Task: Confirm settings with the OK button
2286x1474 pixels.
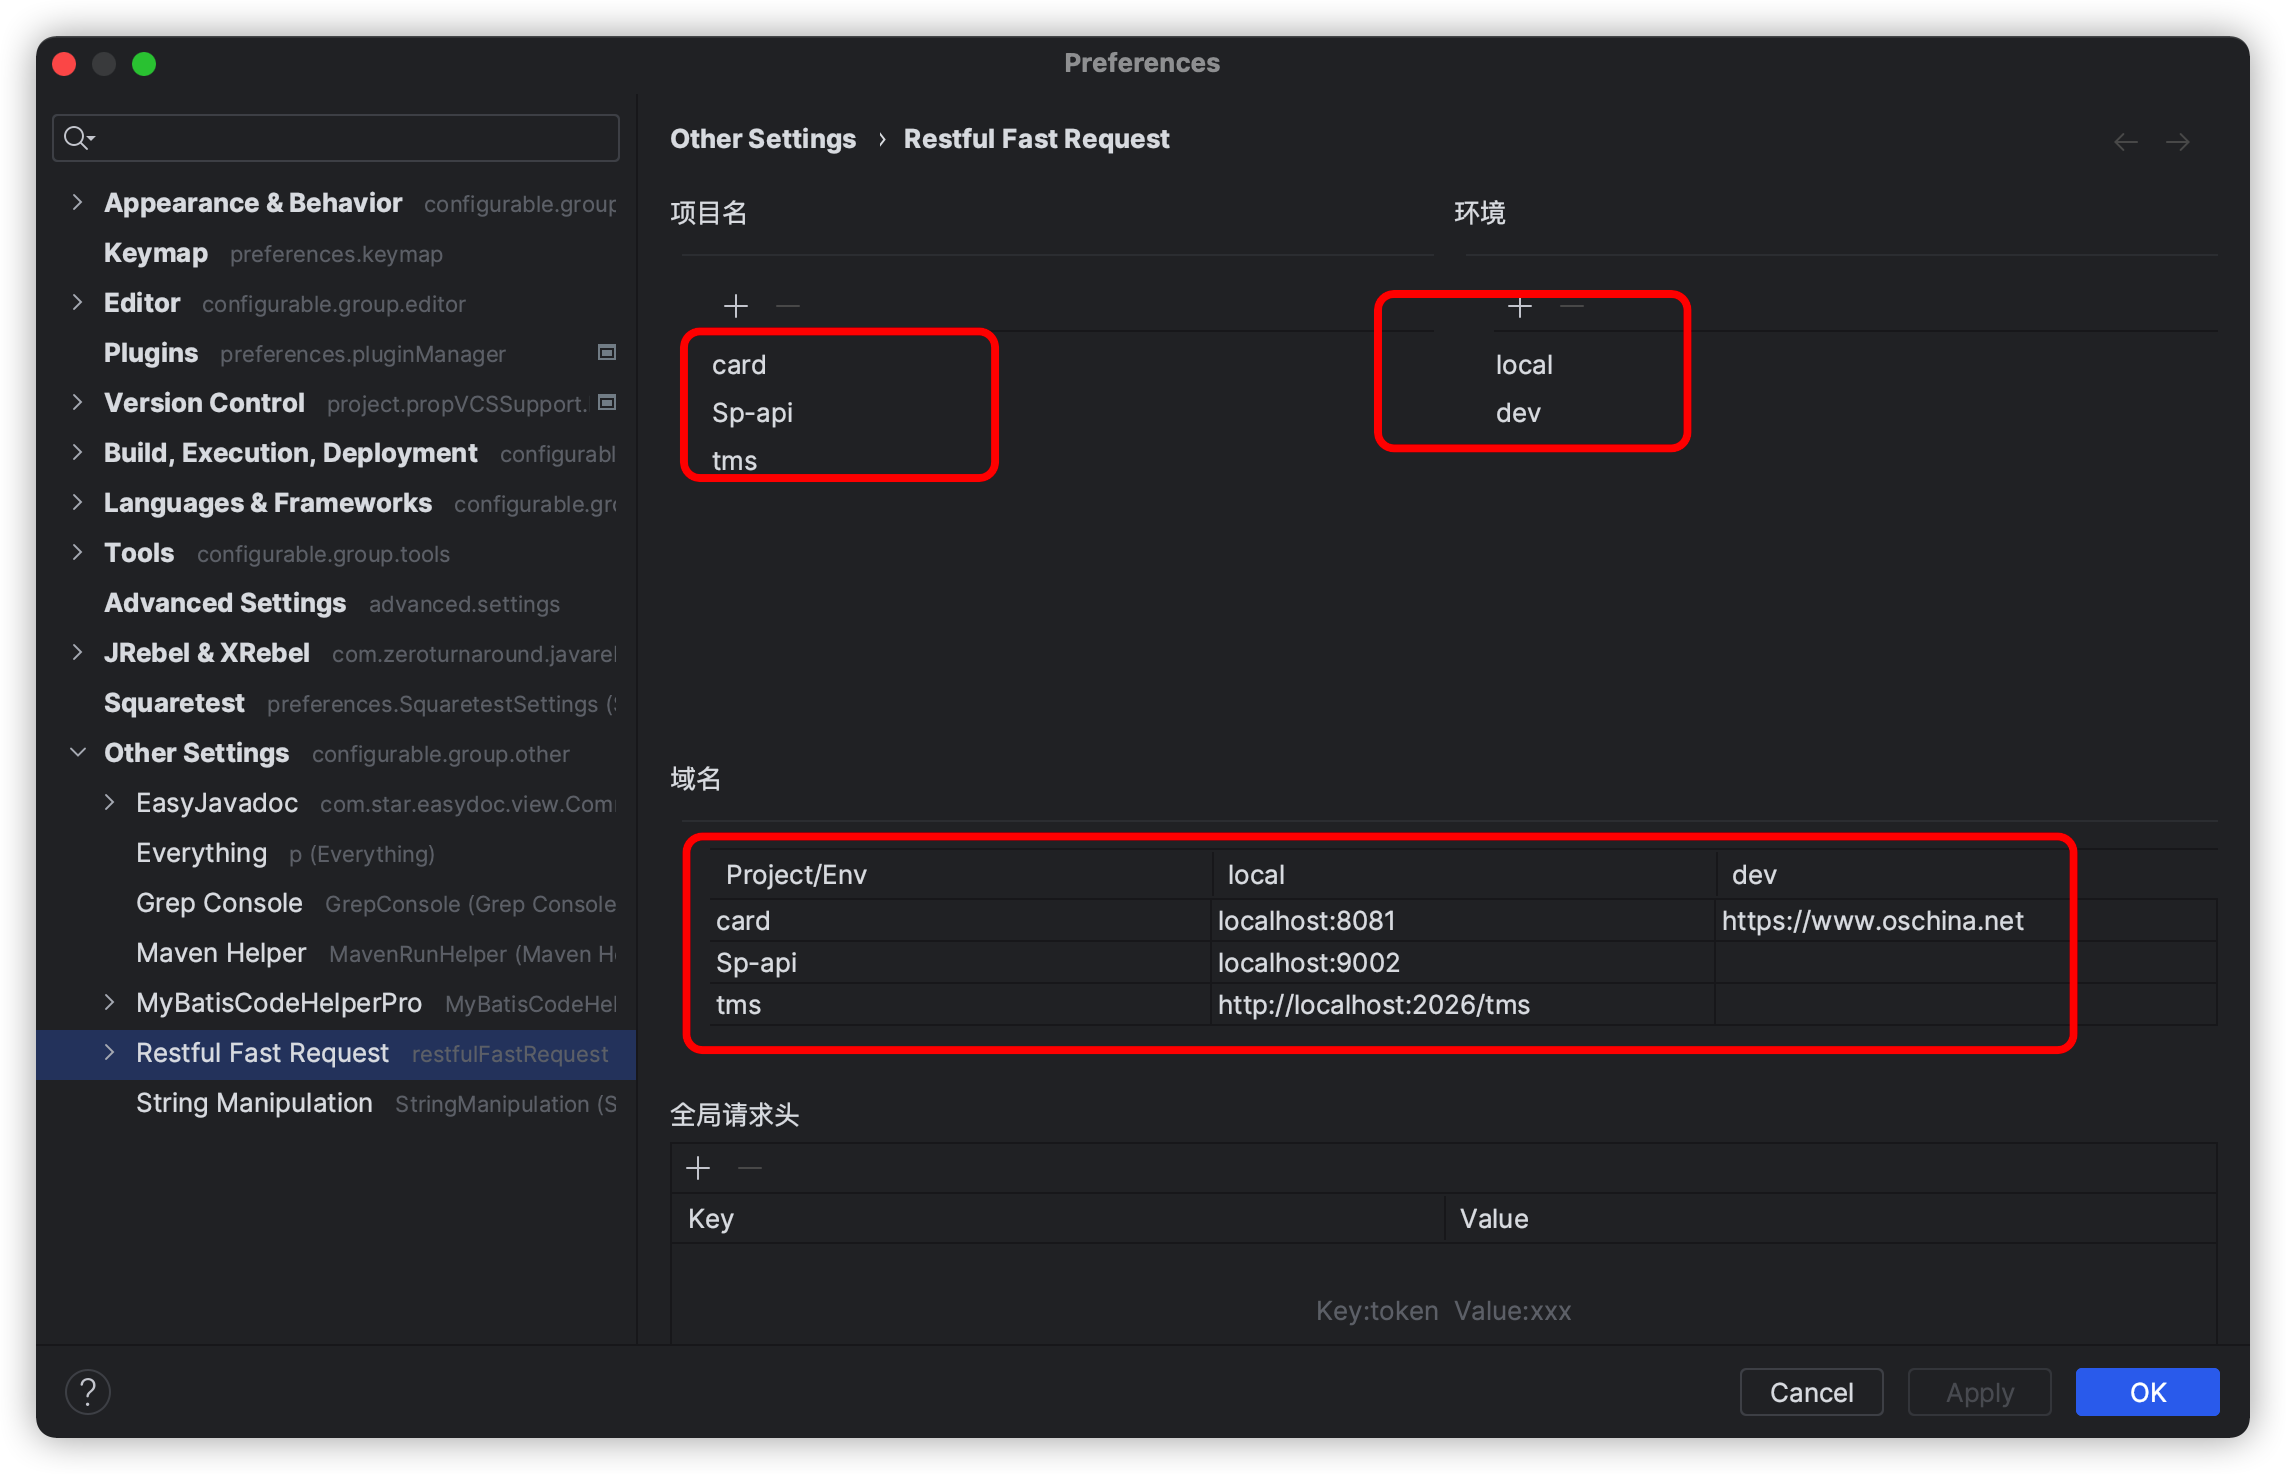Action: pos(2146,1391)
